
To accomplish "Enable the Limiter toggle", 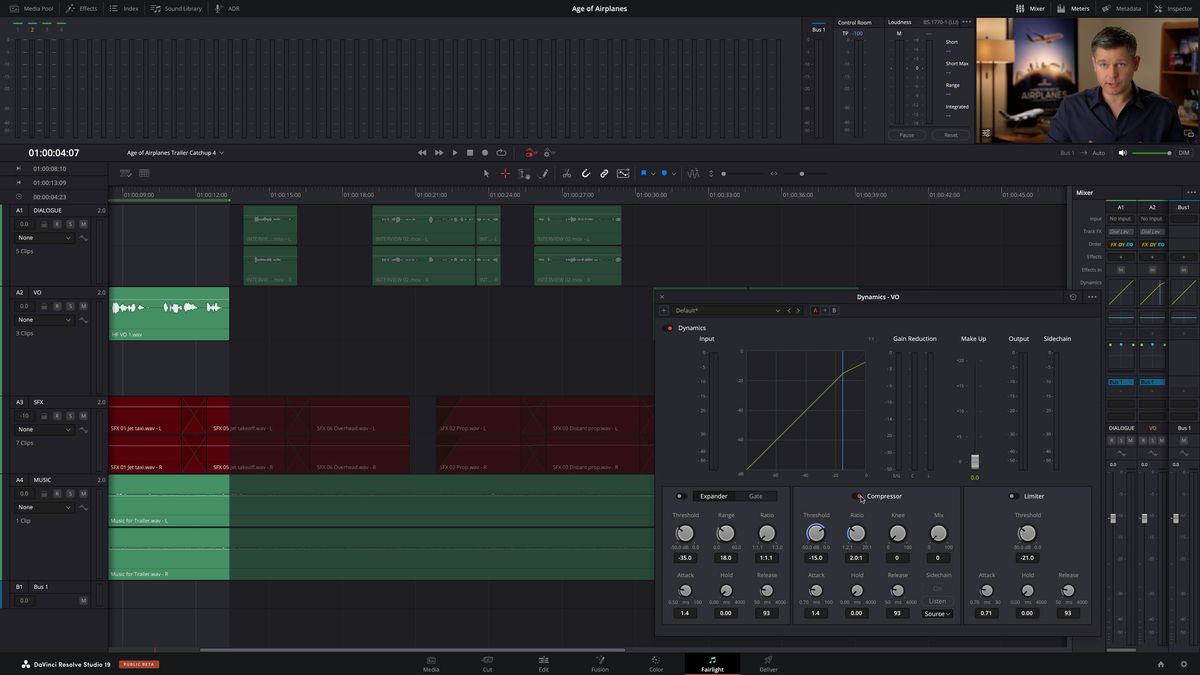I will pos(1012,496).
